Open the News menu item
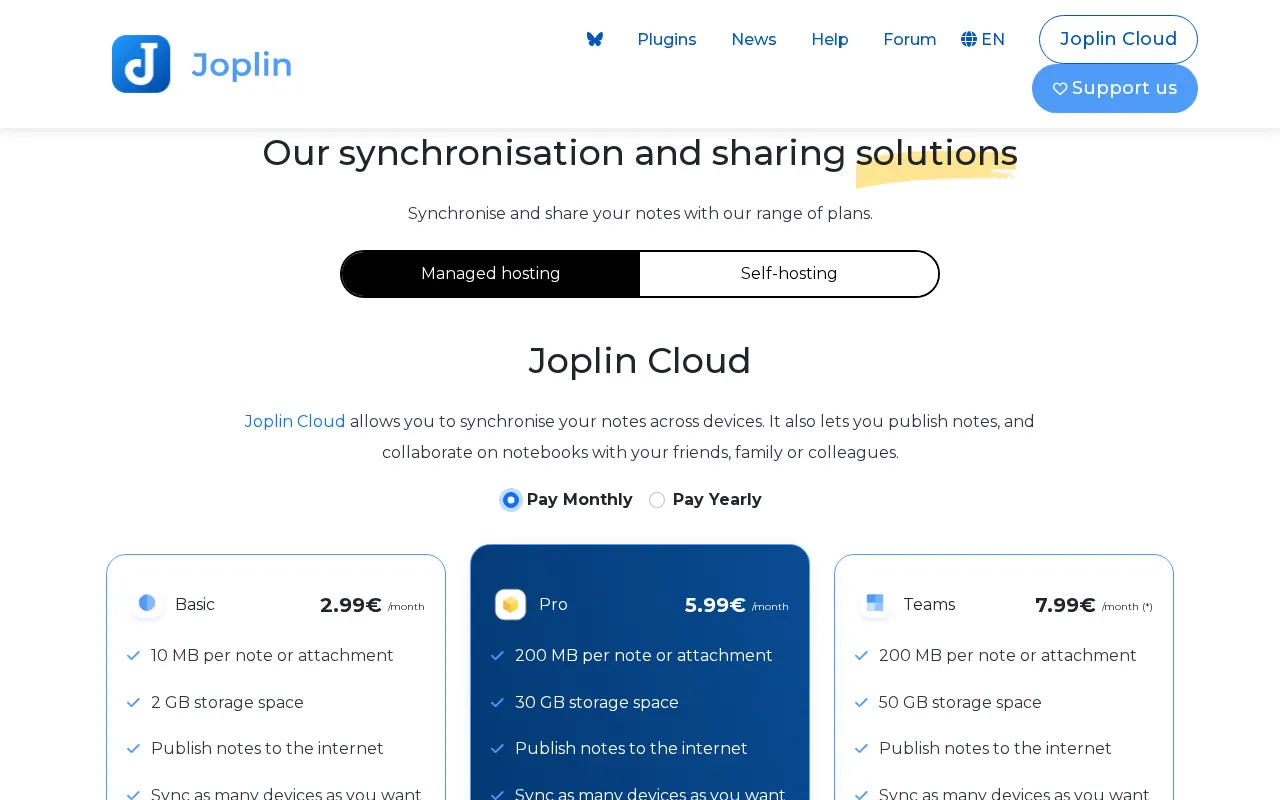The height and width of the screenshot is (800, 1280). (x=754, y=39)
